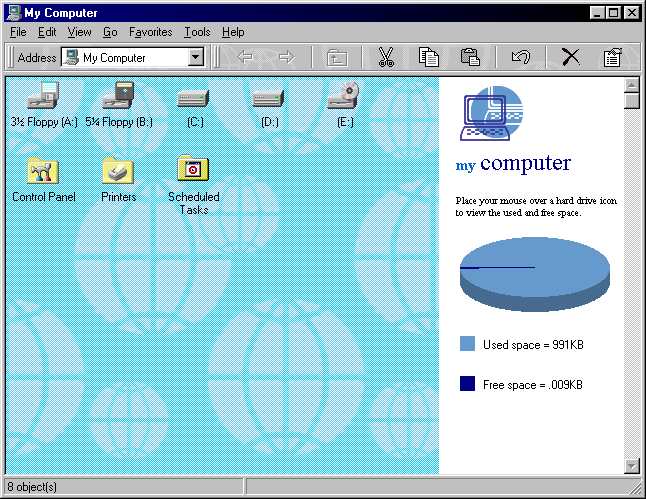Click the Back arrow toolbar button
The width and height of the screenshot is (646, 499).
pos(245,57)
